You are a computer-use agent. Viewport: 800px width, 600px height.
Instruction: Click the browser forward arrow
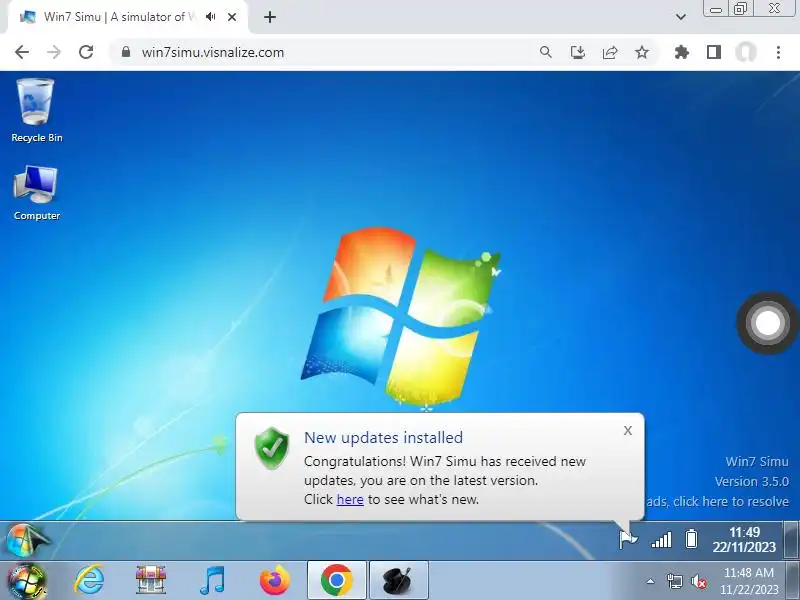[x=54, y=52]
